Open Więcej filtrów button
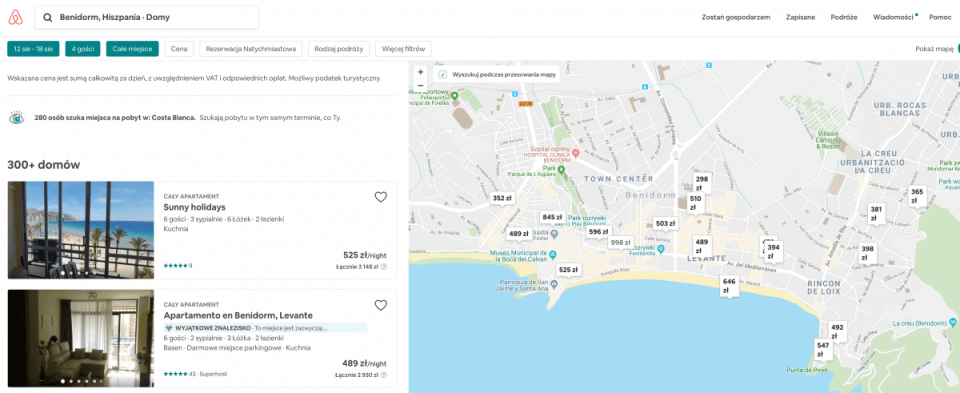 coord(404,49)
